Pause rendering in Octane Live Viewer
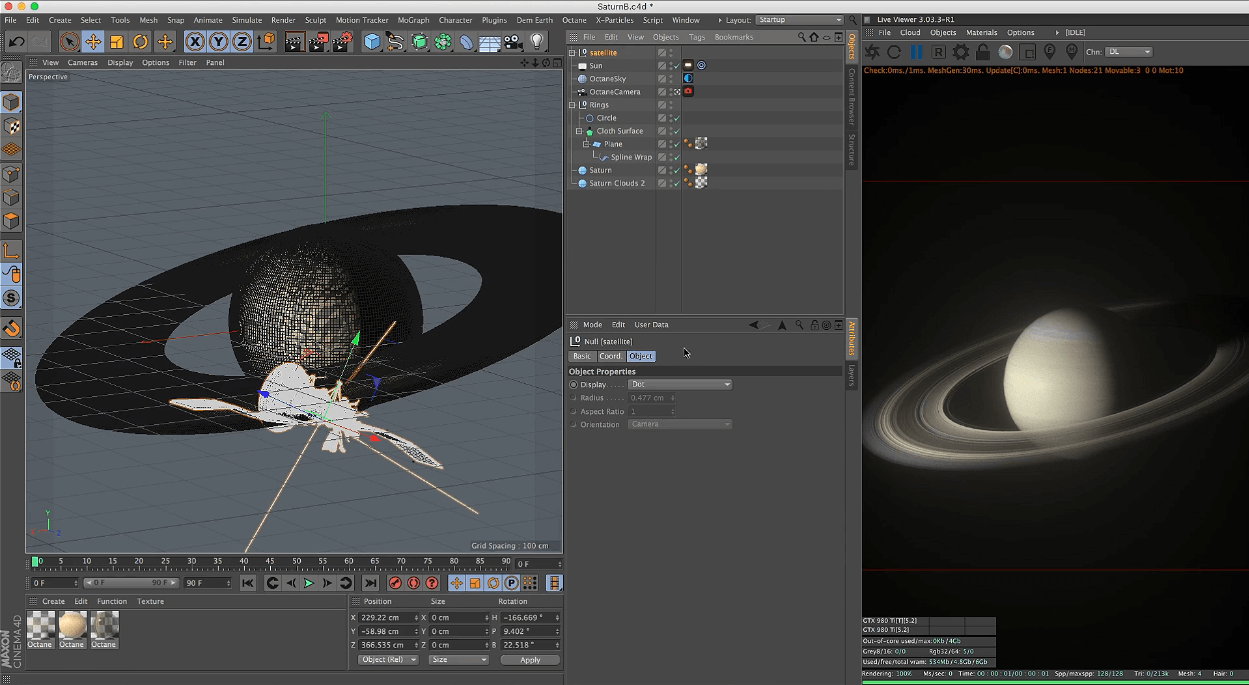This screenshot has height=685, width=1249. [x=916, y=52]
